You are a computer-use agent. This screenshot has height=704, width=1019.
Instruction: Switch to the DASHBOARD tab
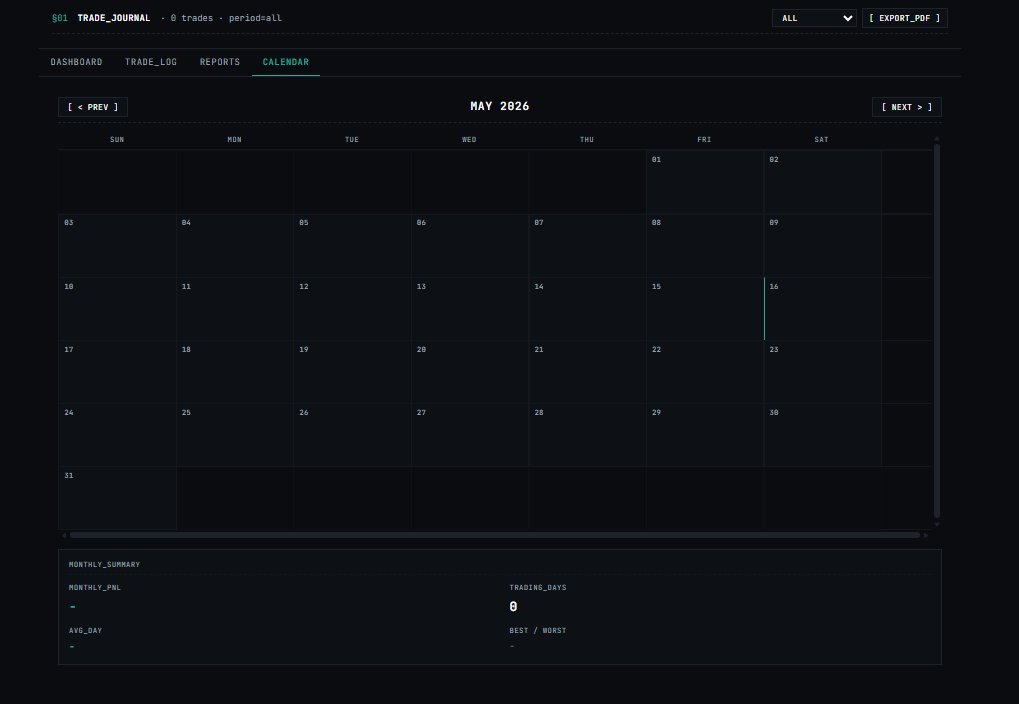[76, 62]
